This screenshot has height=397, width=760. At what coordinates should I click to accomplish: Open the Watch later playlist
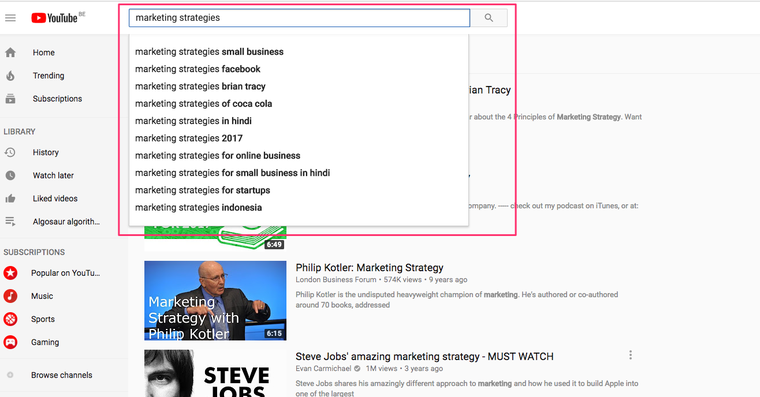click(53, 175)
